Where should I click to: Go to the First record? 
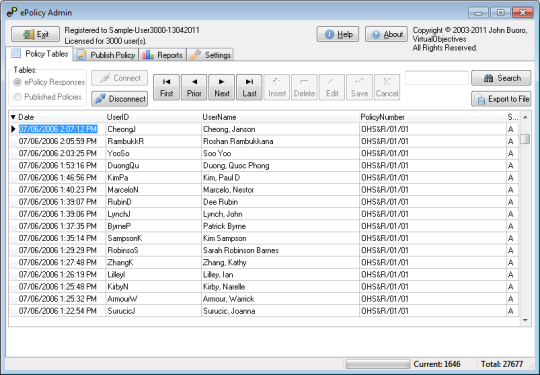point(166,87)
